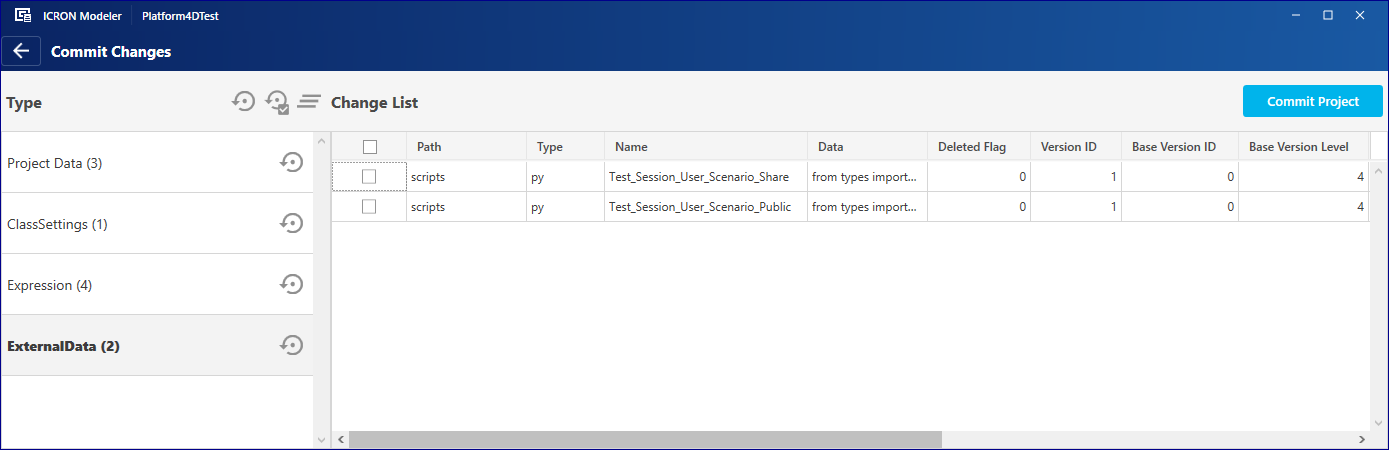
Task: Click the horizontal scrollbar right arrow
Action: tap(1361, 439)
